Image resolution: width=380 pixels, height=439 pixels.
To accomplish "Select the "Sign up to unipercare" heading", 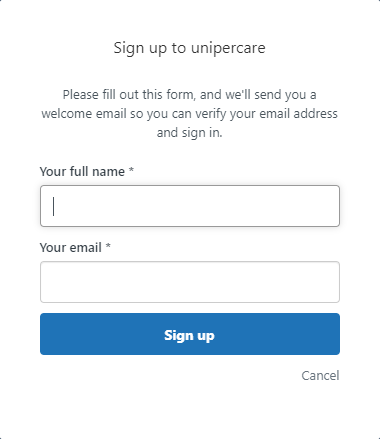I will click(190, 48).
